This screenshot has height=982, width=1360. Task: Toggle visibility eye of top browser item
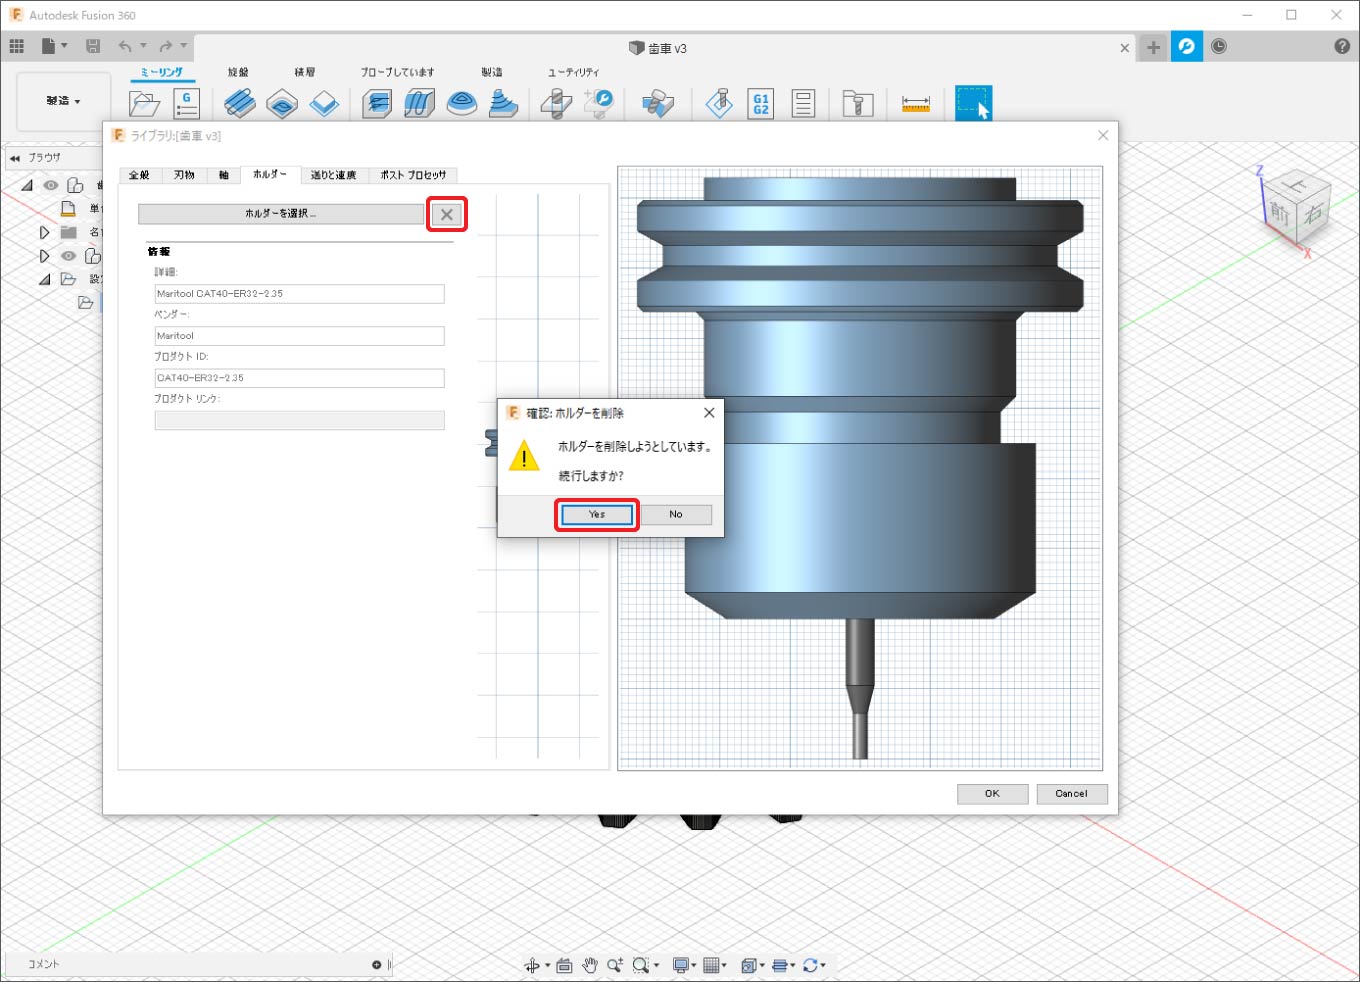51,185
